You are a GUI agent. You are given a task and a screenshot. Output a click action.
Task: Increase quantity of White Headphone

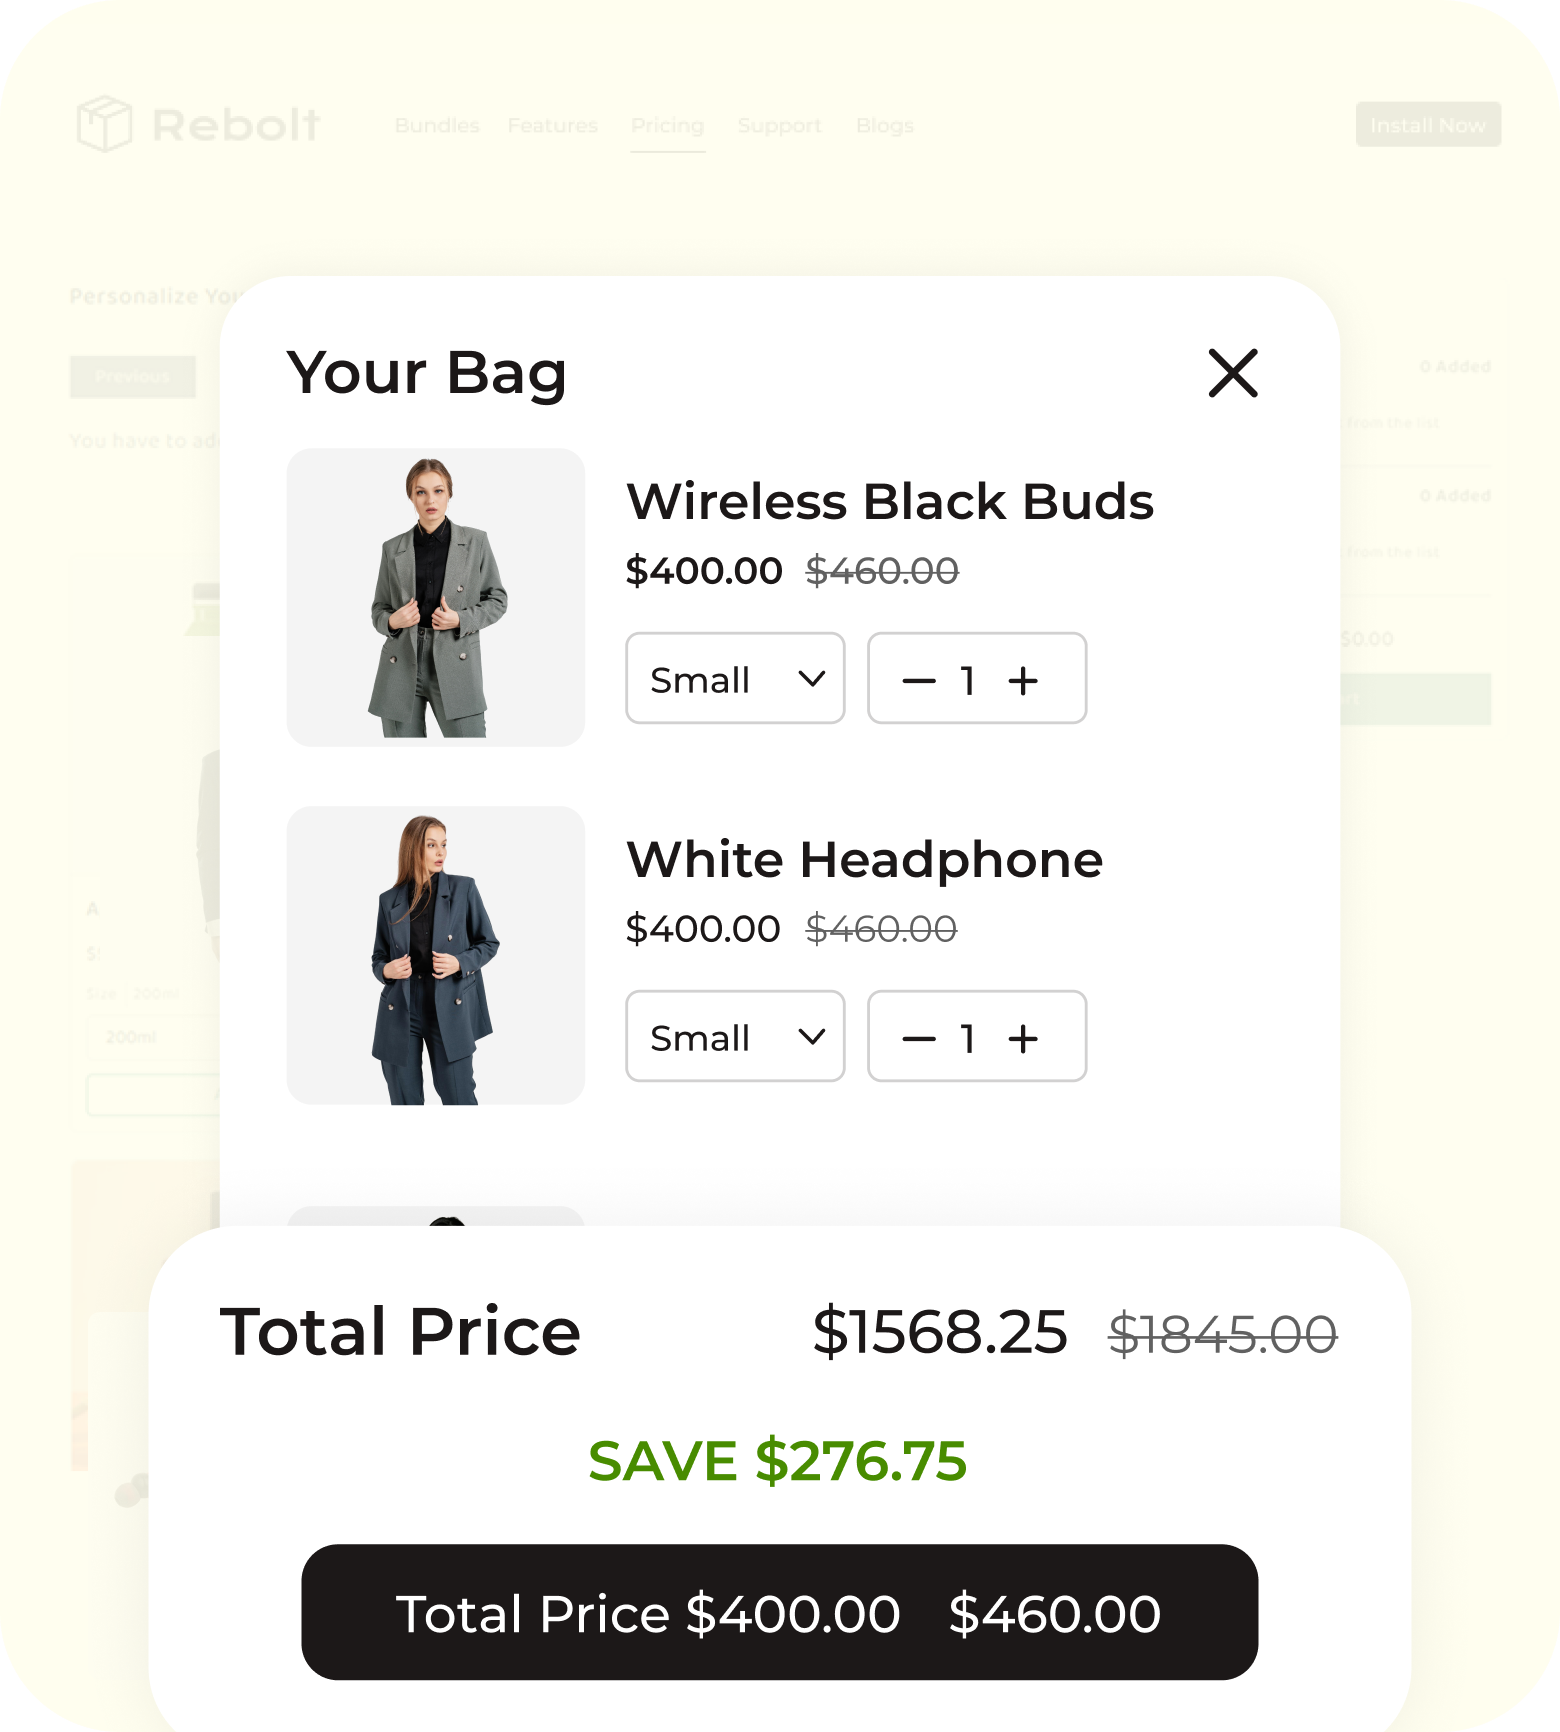[1023, 1039]
